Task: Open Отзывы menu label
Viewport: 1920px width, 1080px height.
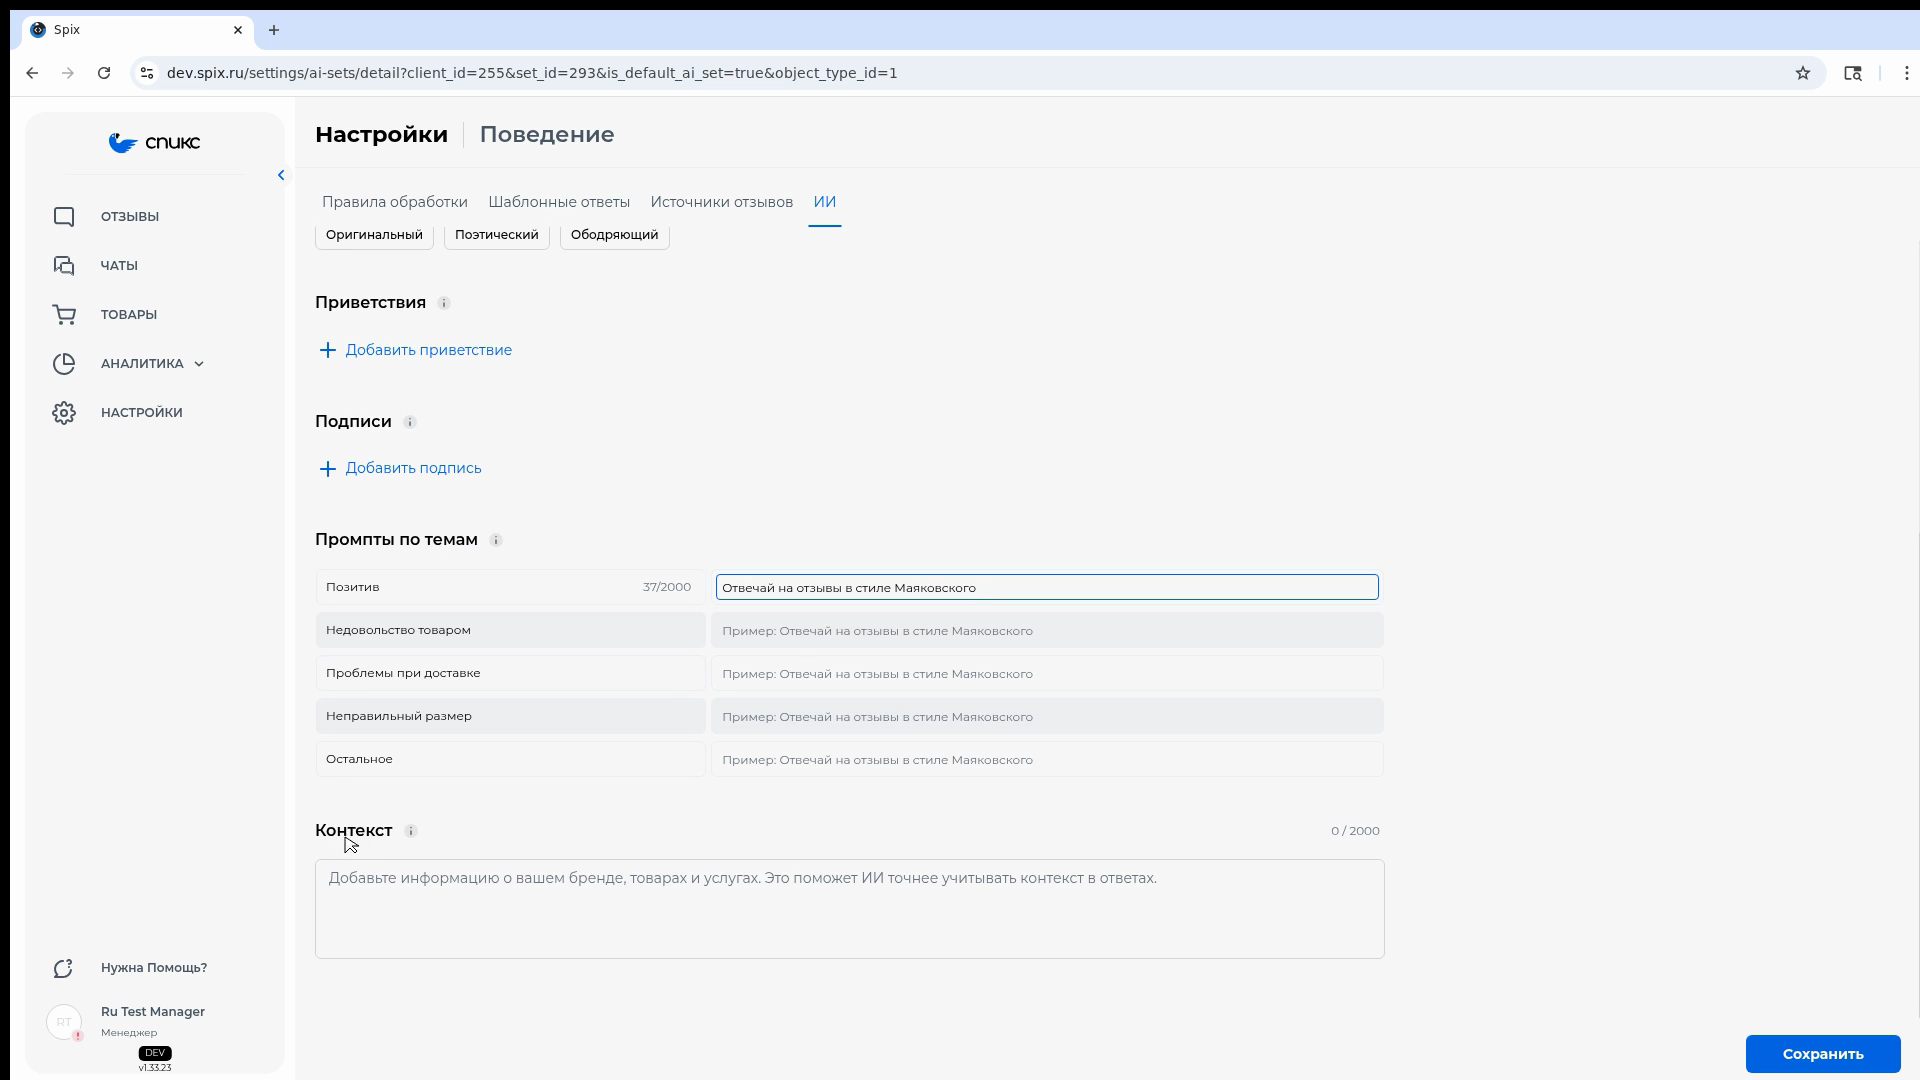Action: [130, 217]
